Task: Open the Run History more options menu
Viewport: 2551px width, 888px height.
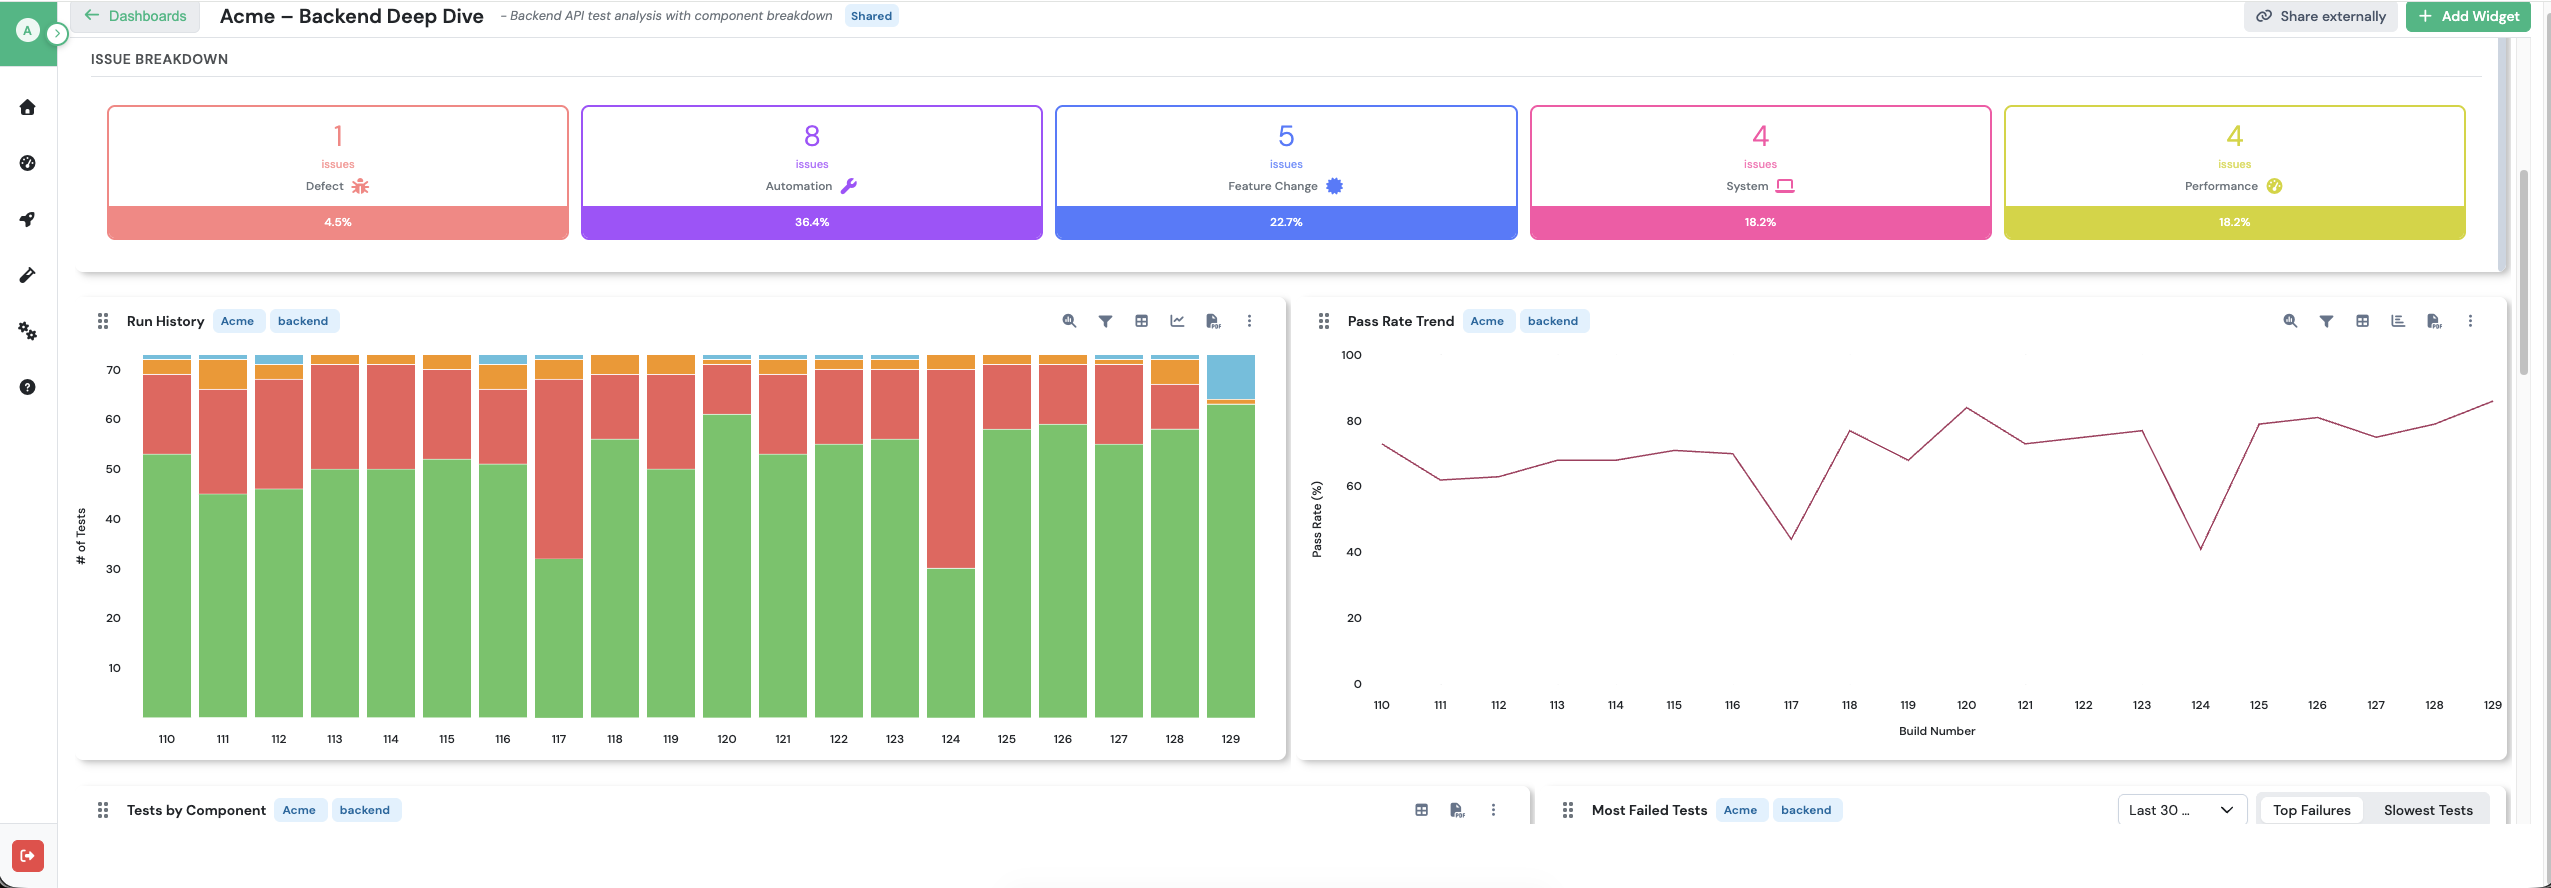Action: 1249,321
